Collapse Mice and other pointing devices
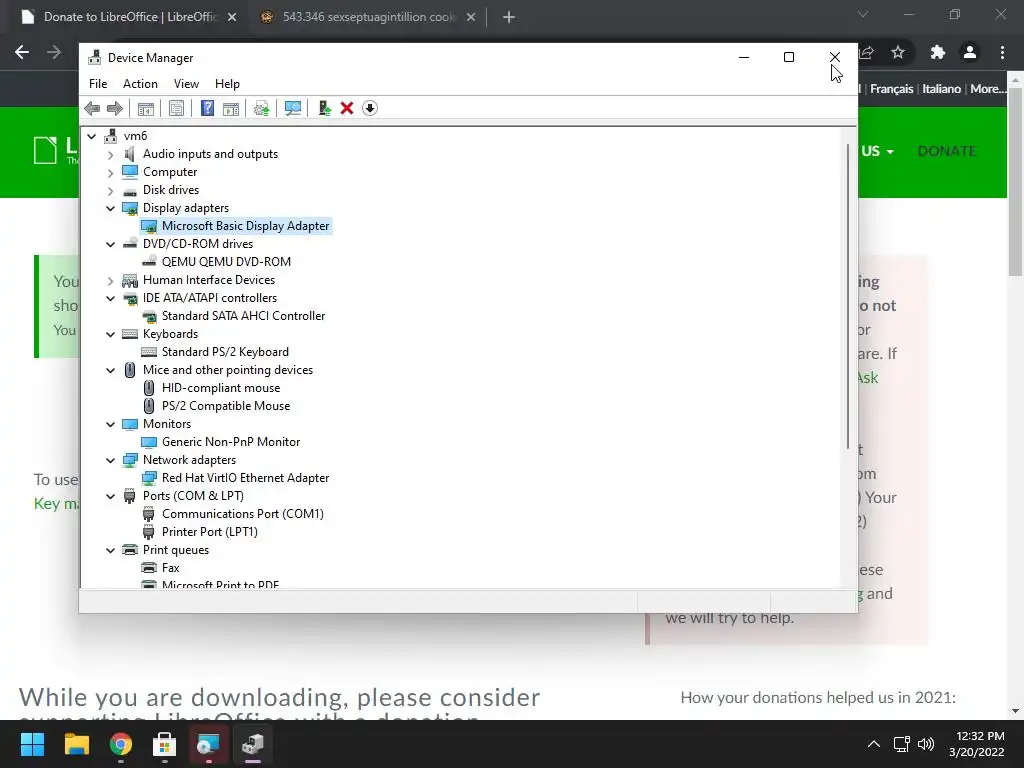1024x768 pixels. click(110, 370)
